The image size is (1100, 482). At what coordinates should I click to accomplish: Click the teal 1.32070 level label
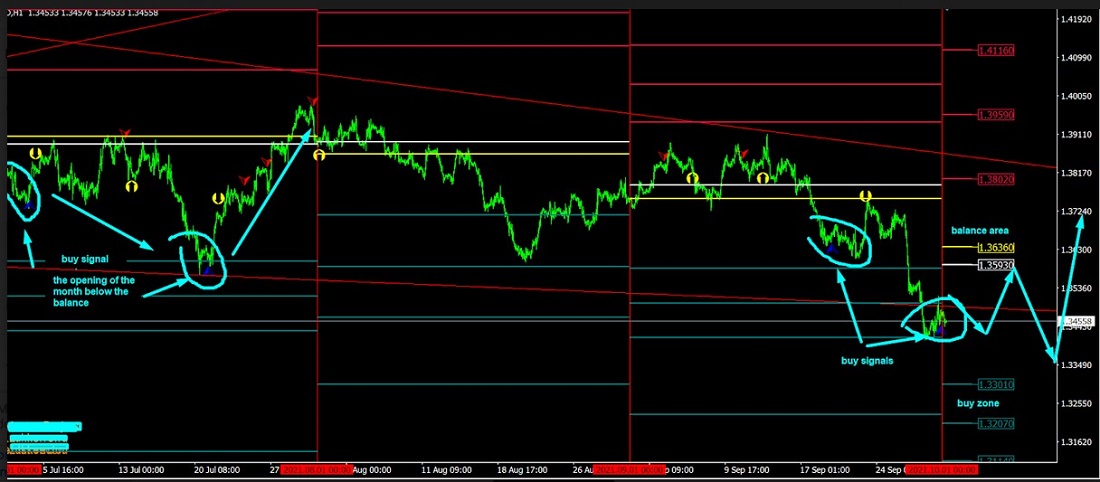(x=994, y=424)
